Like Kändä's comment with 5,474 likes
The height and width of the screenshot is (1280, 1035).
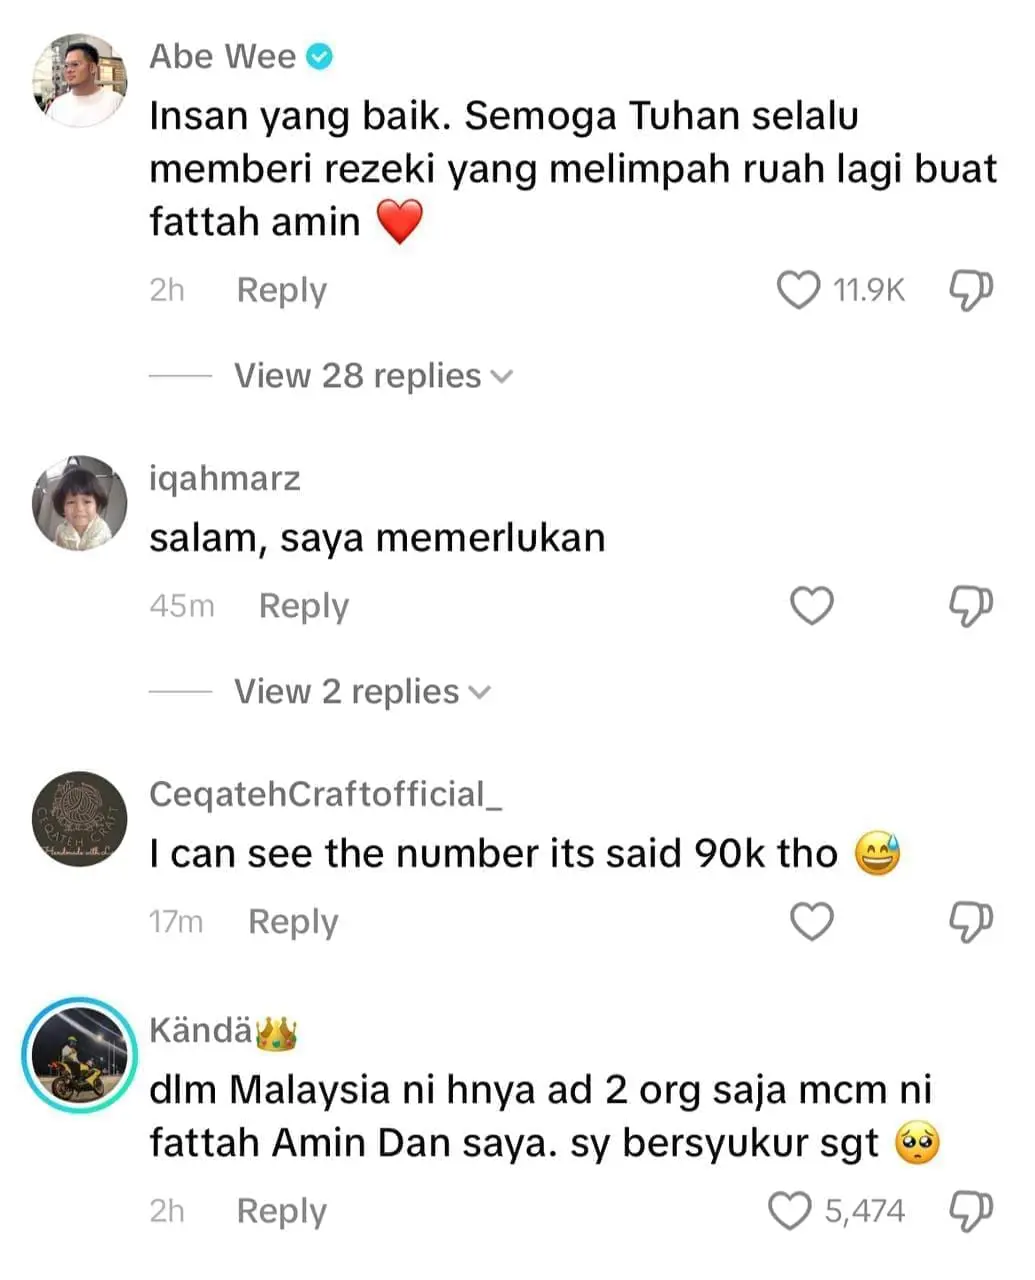(790, 1211)
